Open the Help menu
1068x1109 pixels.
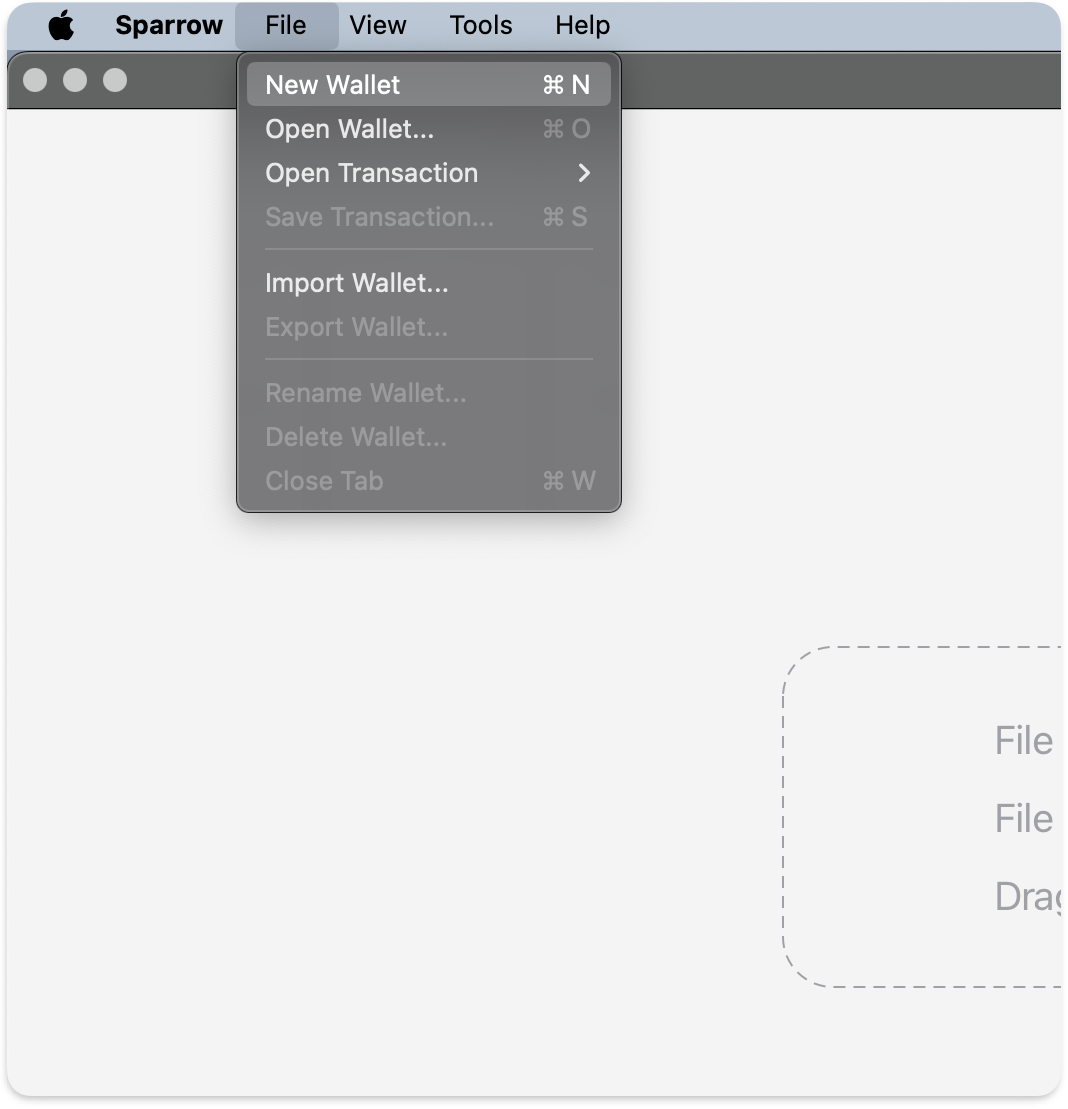tap(582, 26)
